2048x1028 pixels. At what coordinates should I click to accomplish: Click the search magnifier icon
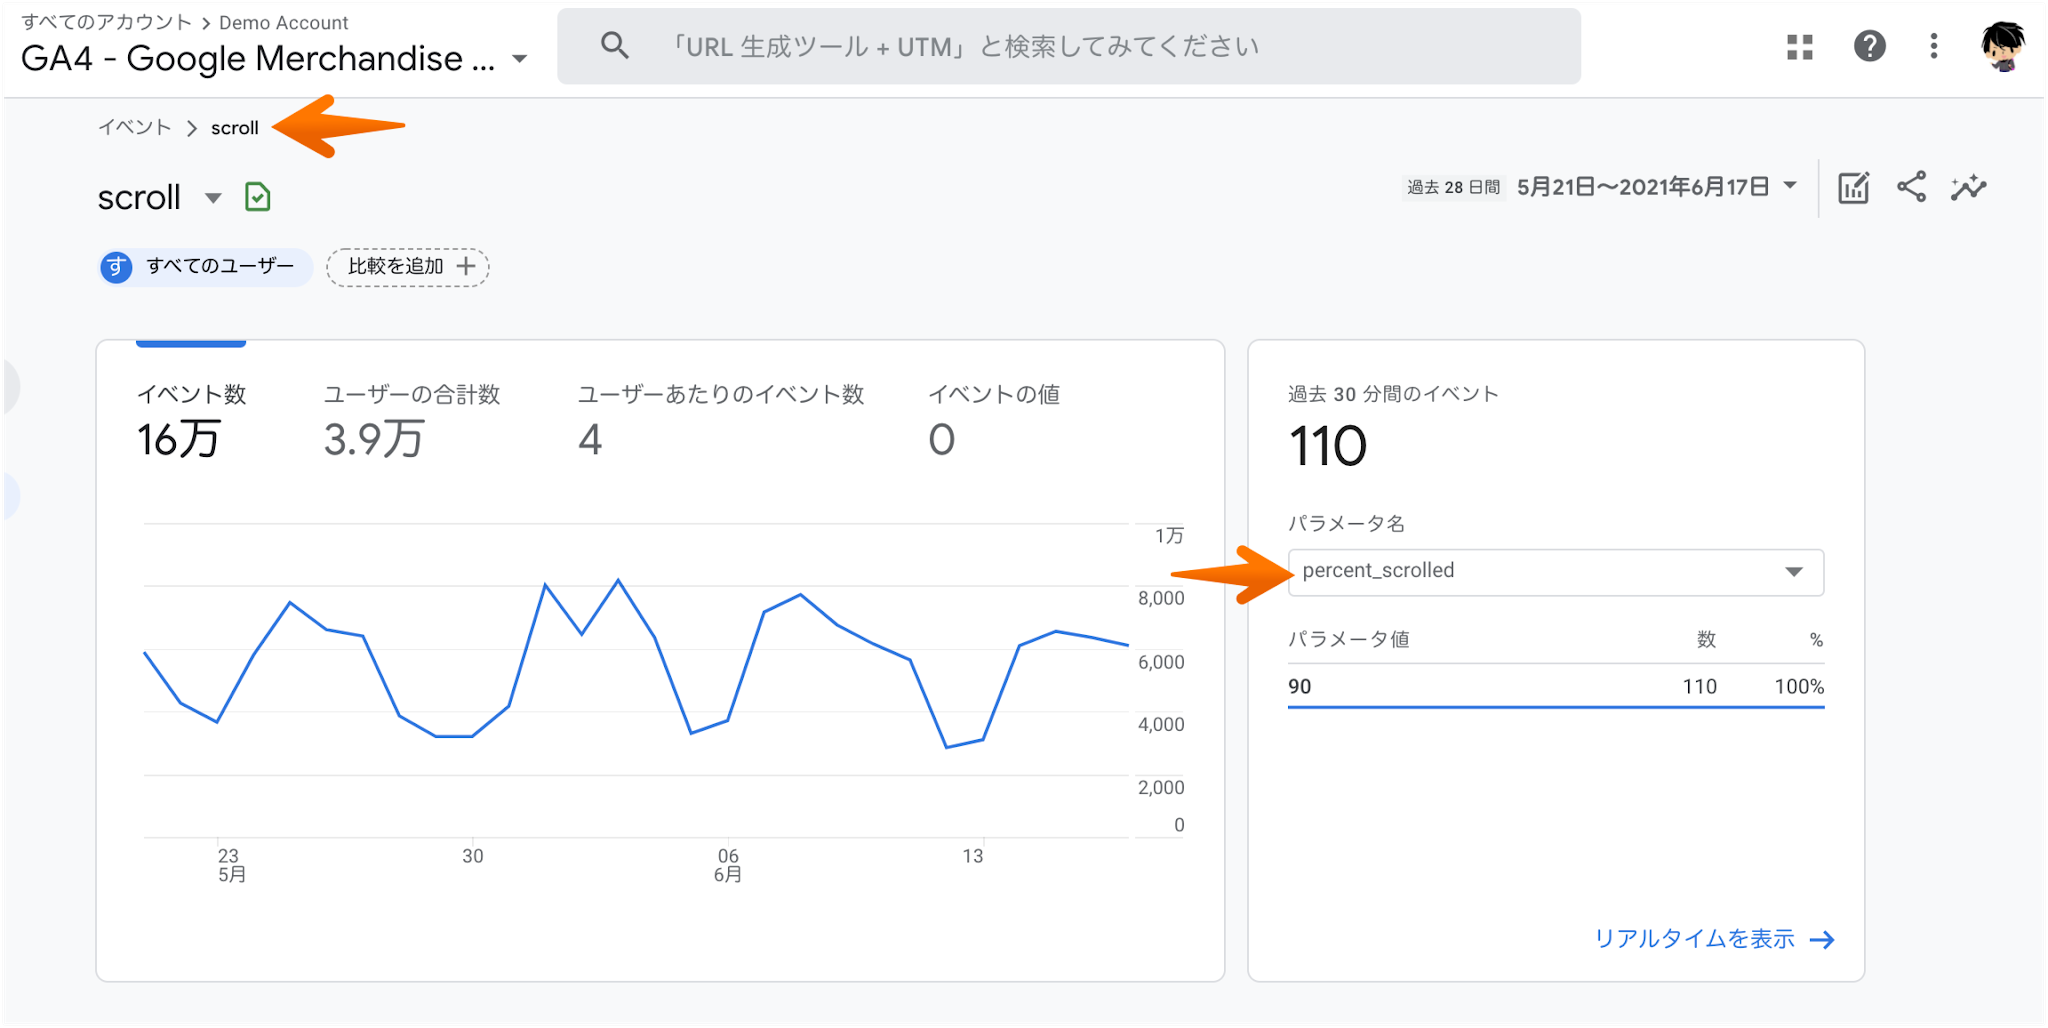tap(614, 45)
